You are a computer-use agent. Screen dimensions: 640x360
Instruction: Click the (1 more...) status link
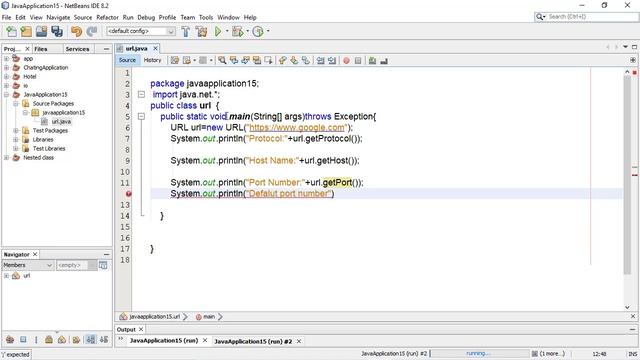(552, 354)
